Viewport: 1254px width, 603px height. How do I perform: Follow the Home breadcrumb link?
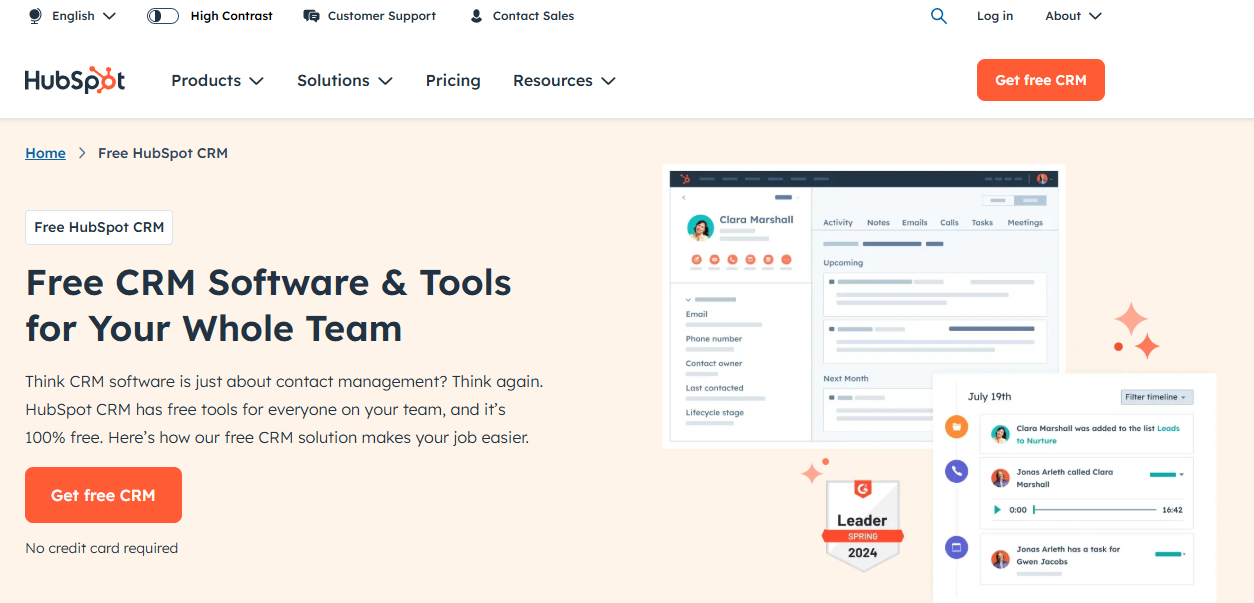[x=45, y=152]
